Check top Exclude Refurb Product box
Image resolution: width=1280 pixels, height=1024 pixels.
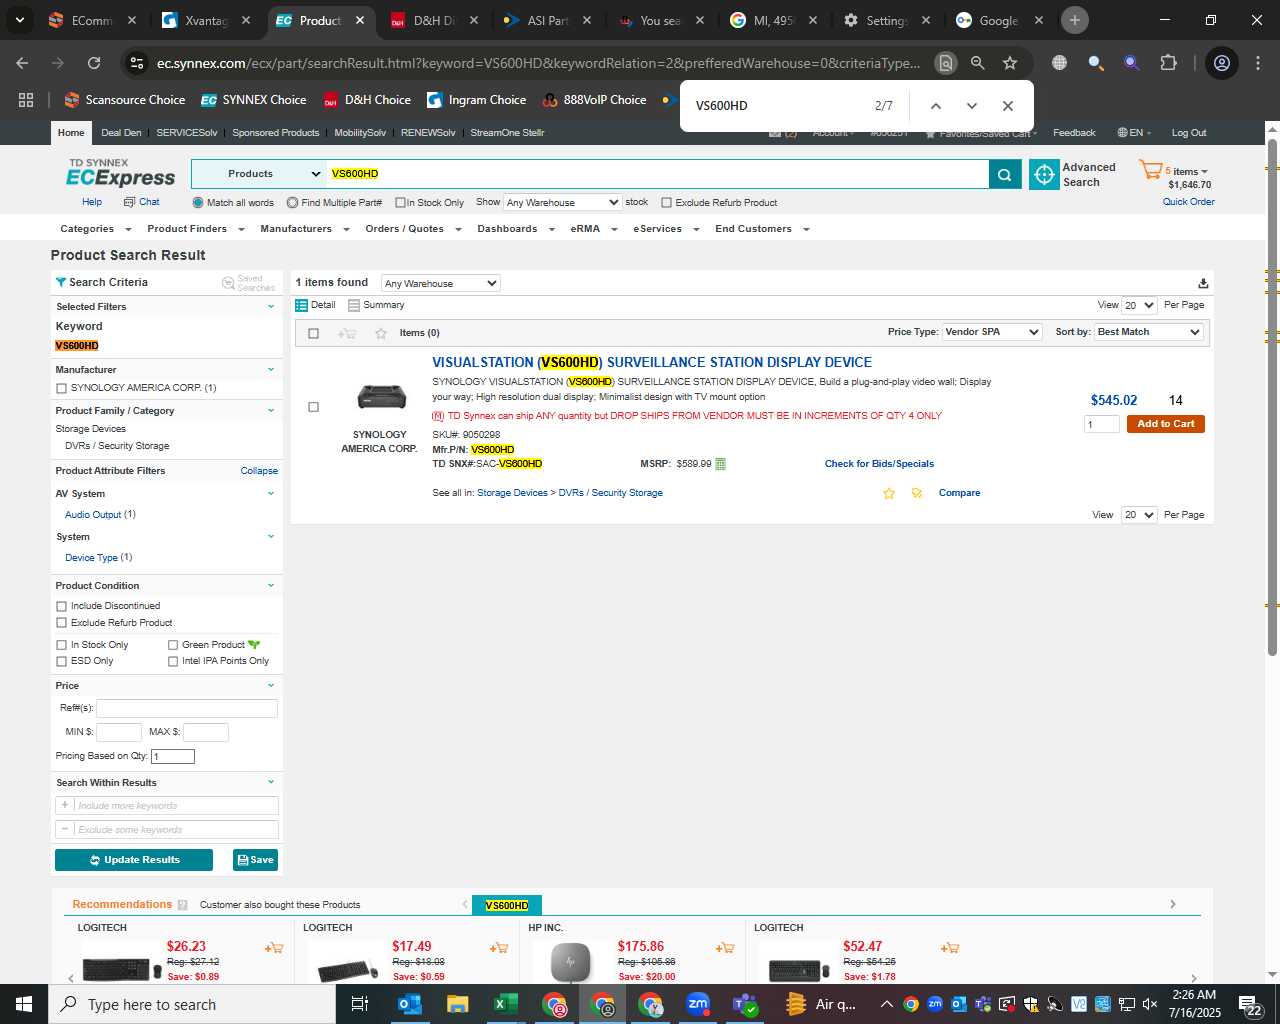coord(666,203)
